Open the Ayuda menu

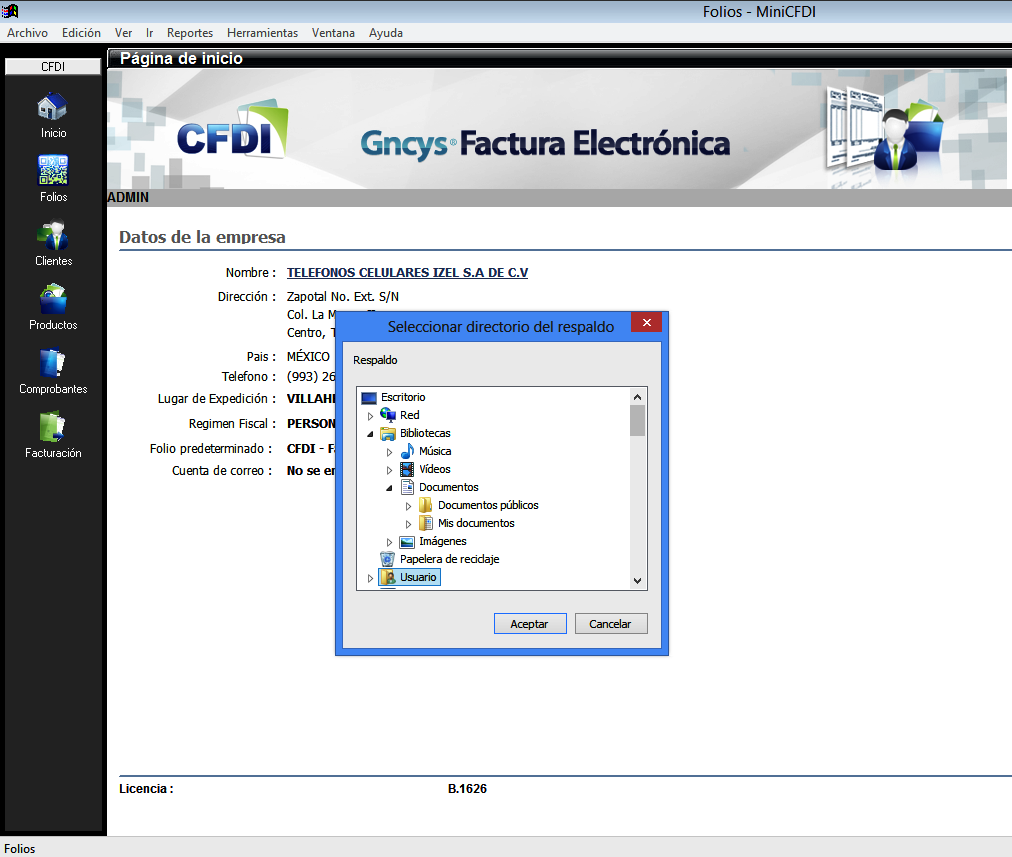(386, 33)
